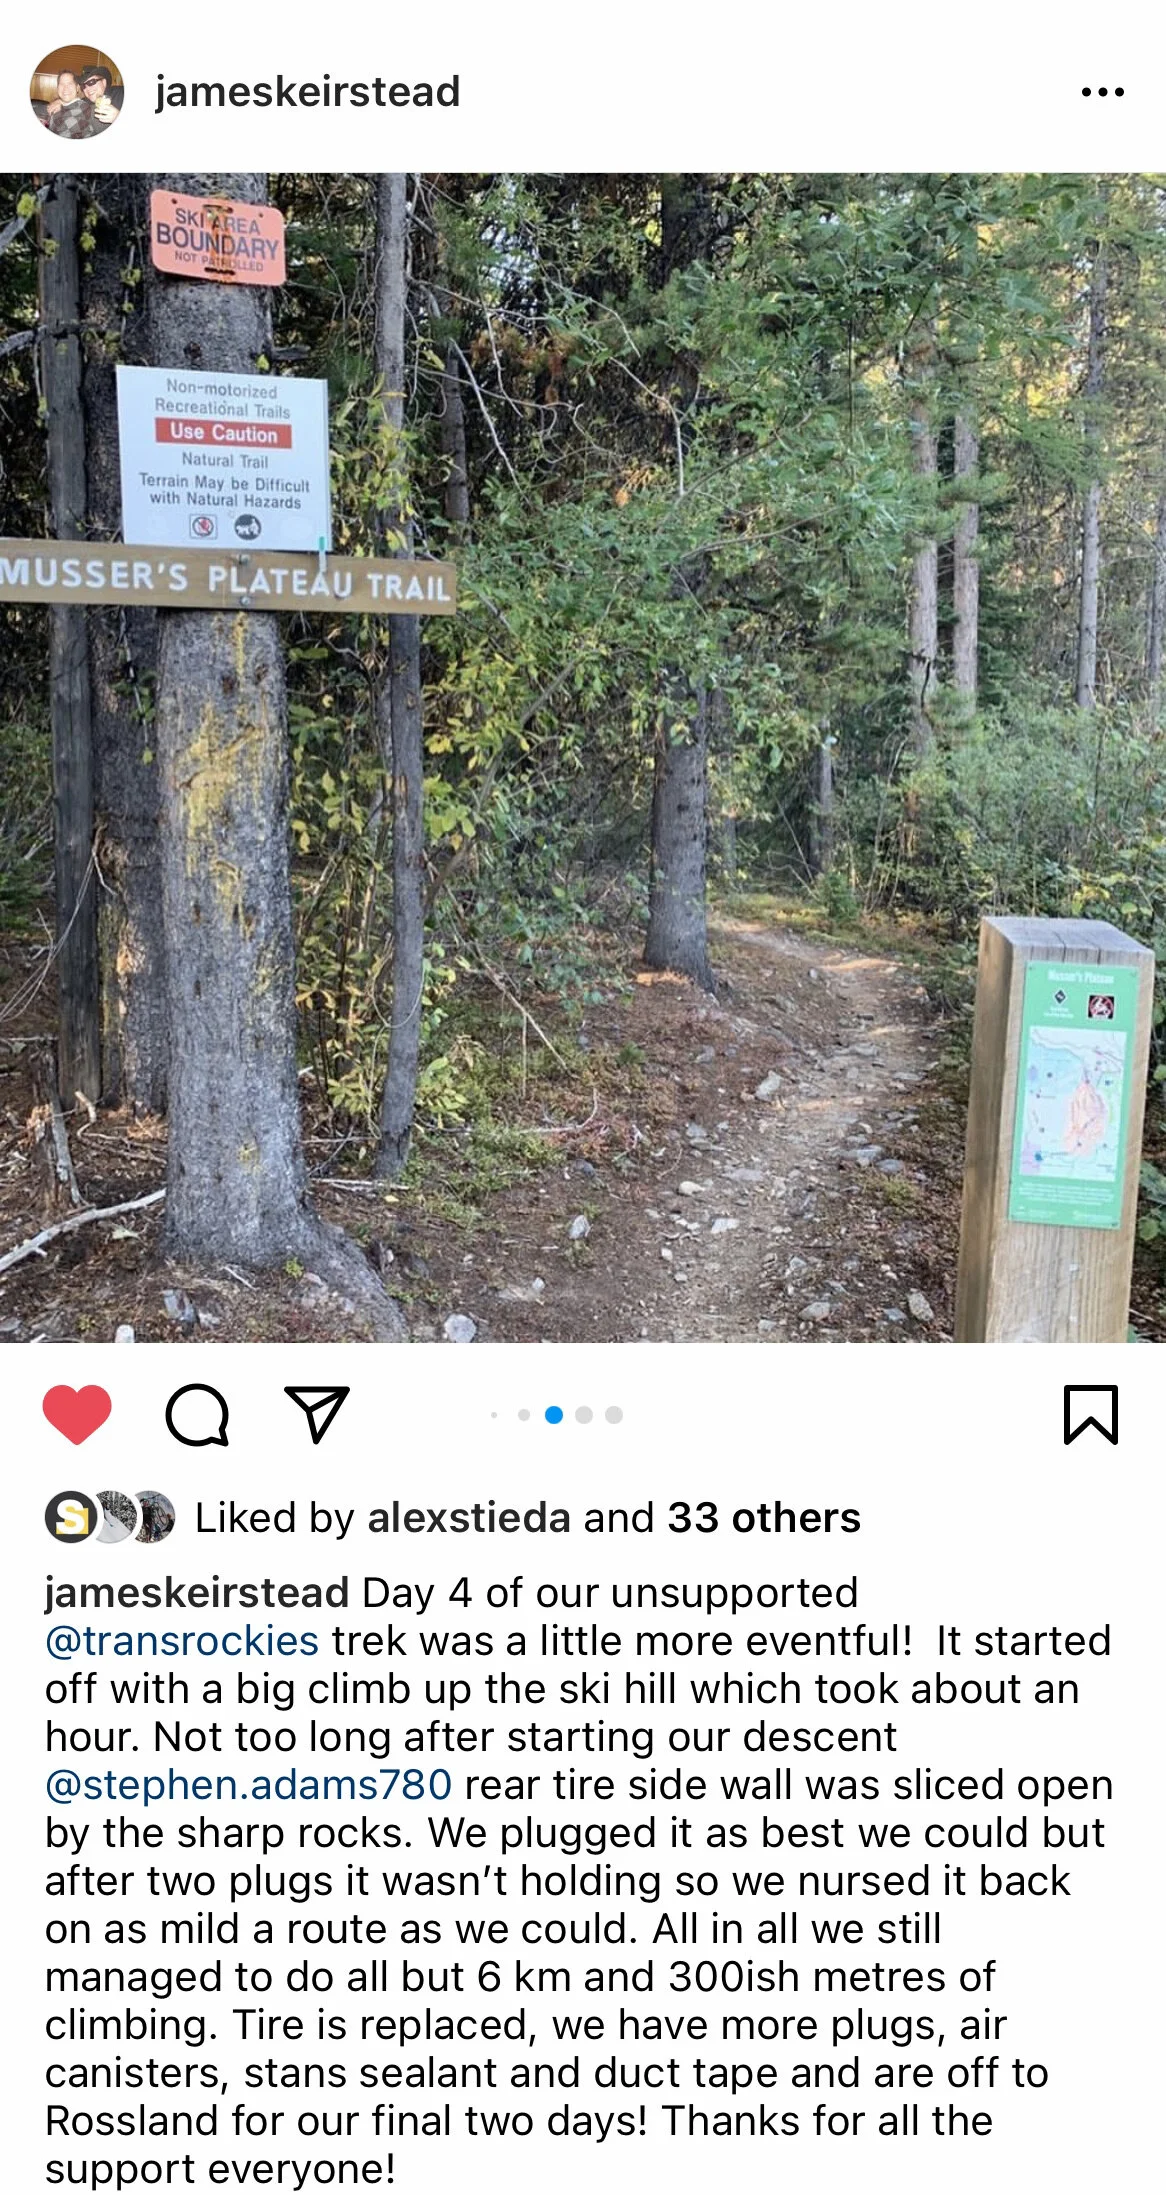1166x2195 pixels.
Task: Open the @stephen.adams780 mention
Action: [x=249, y=1785]
